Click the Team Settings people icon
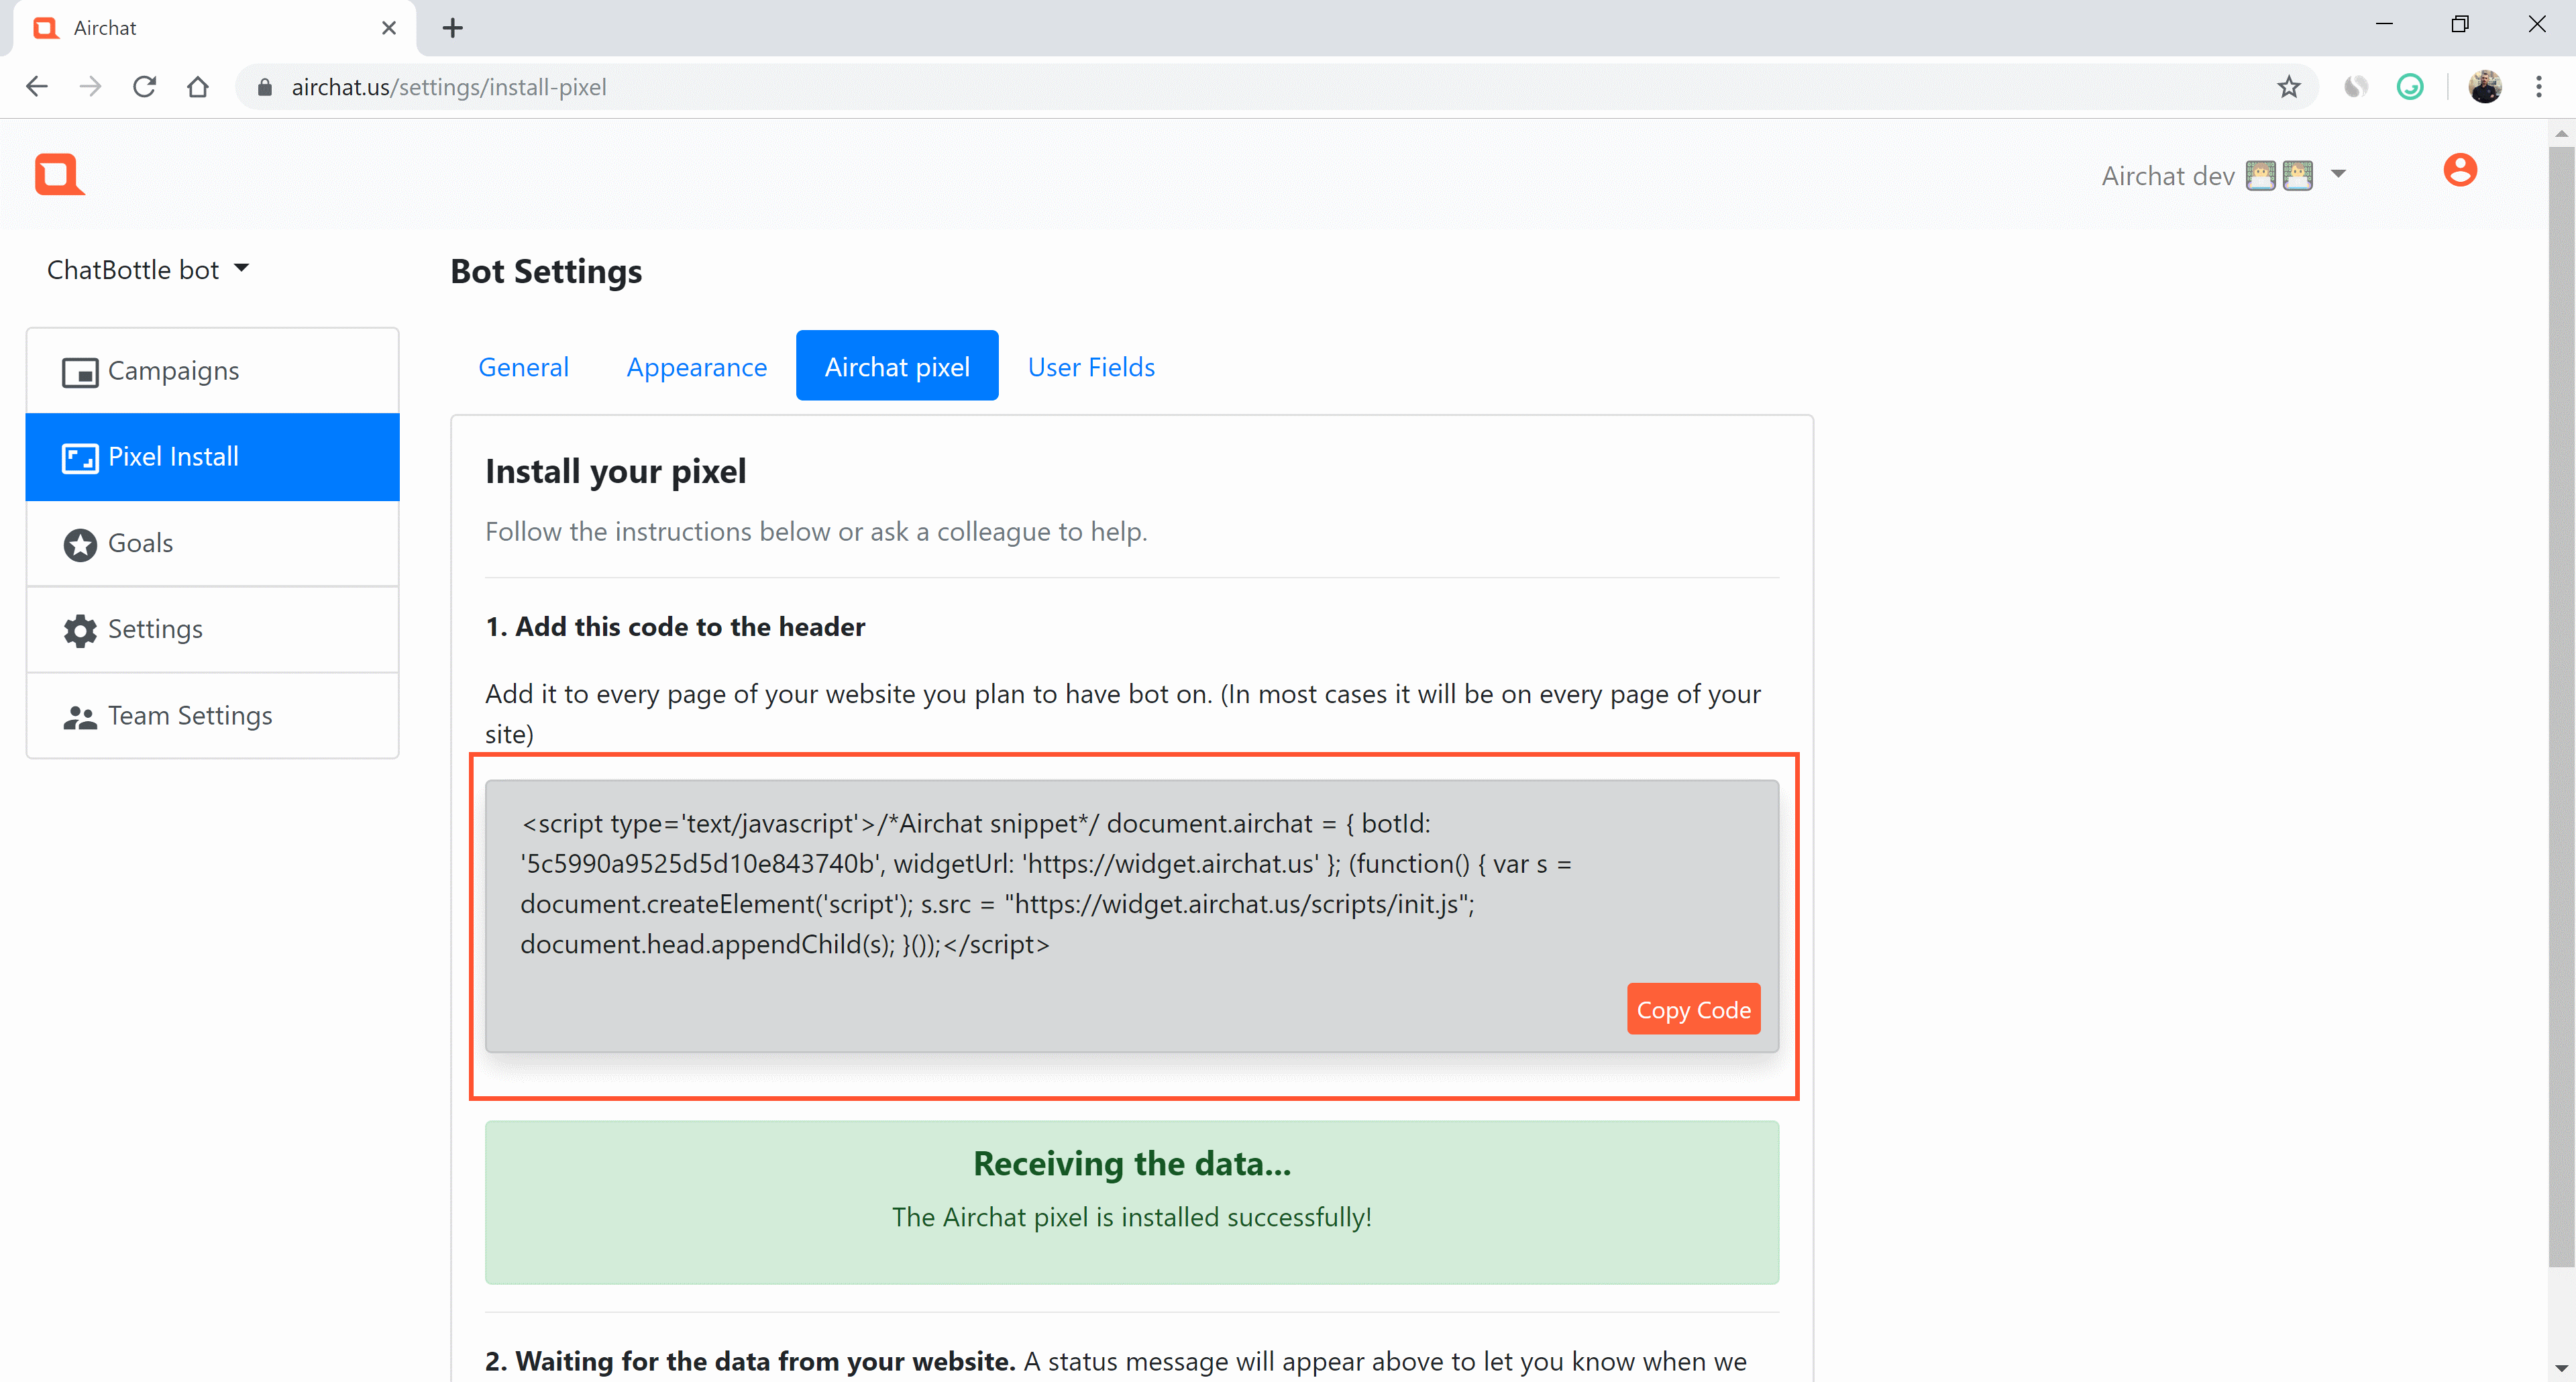The height and width of the screenshot is (1382, 2576). point(80,717)
